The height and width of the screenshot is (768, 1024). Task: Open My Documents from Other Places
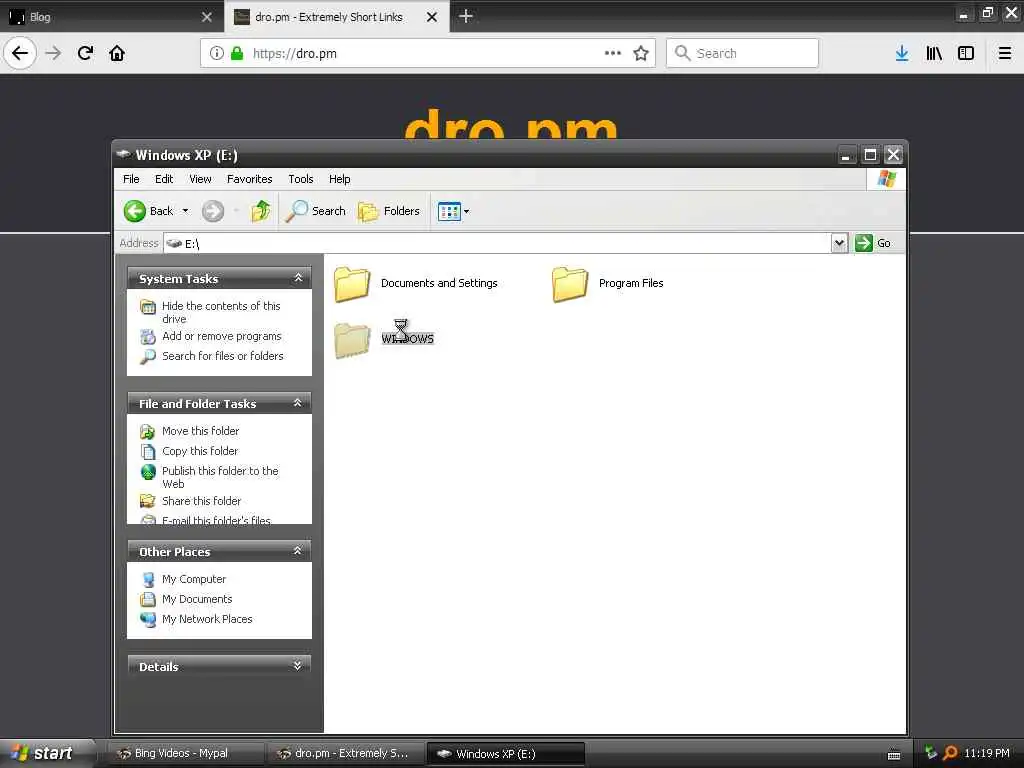197,599
